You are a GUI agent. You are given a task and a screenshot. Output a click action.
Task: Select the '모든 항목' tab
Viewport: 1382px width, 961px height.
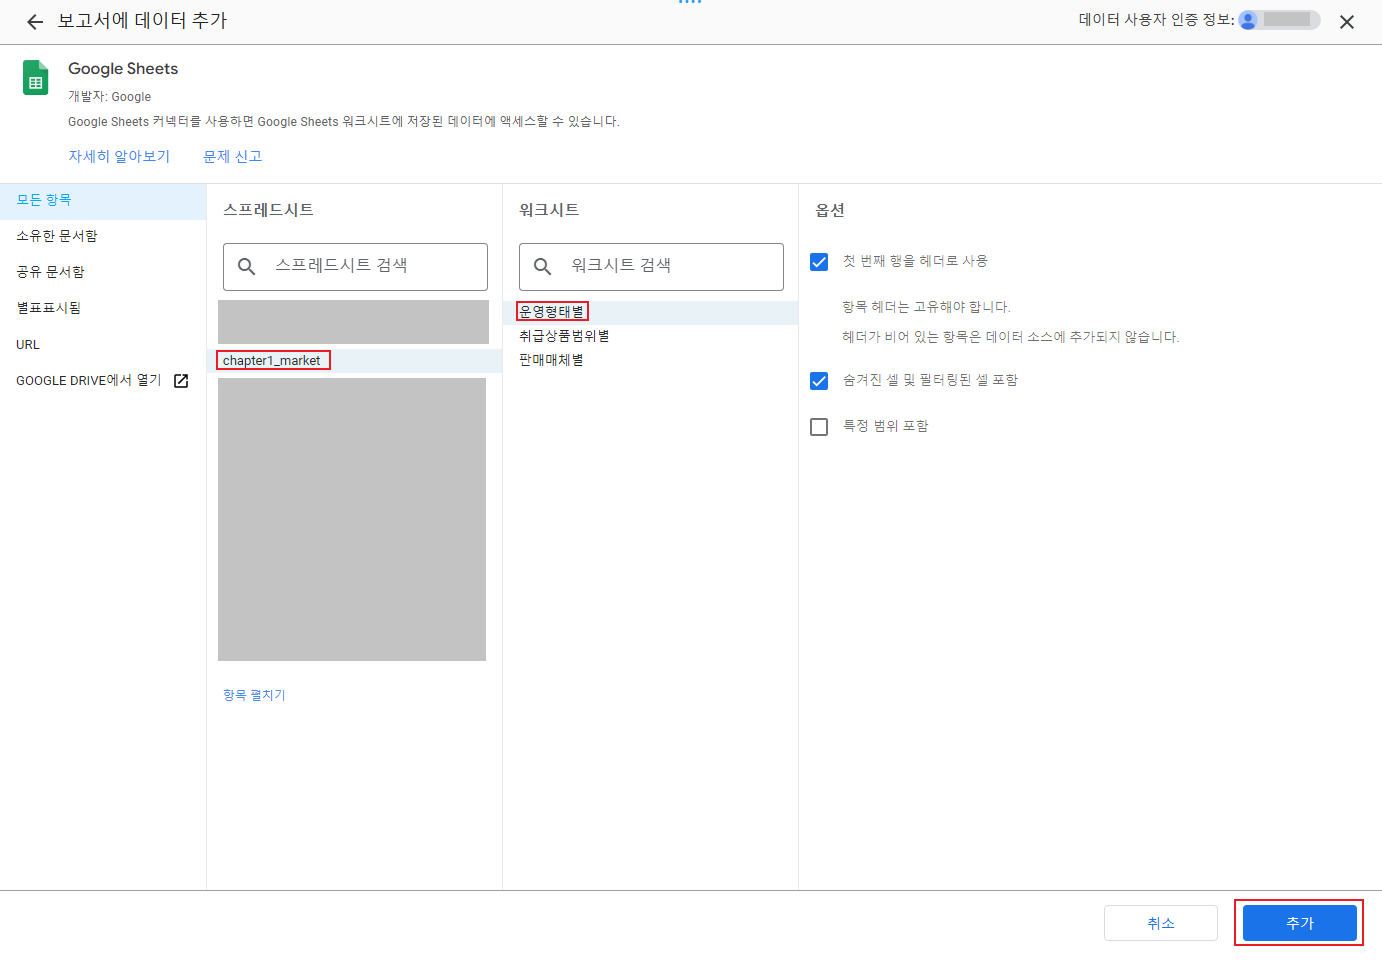coord(103,200)
